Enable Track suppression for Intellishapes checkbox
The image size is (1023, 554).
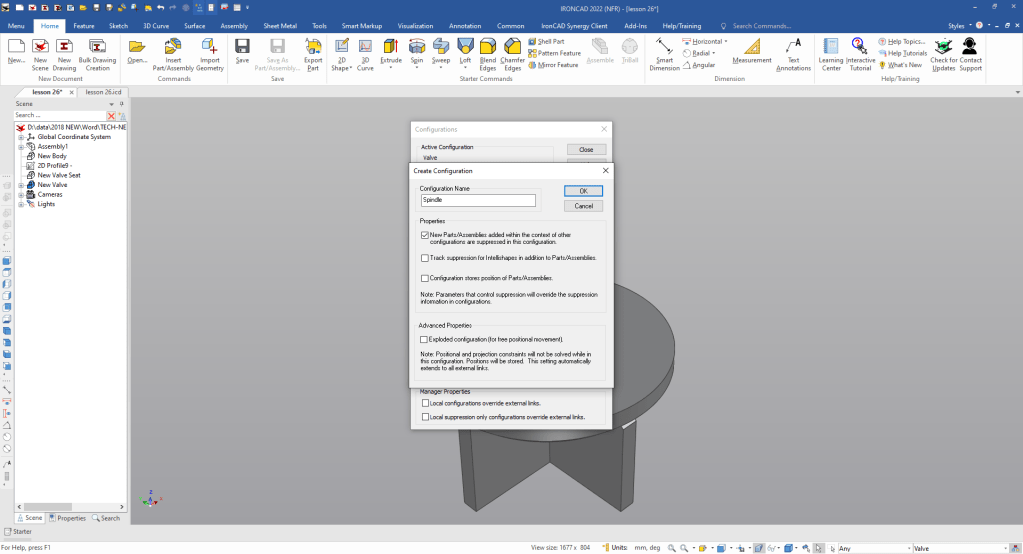[425, 258]
